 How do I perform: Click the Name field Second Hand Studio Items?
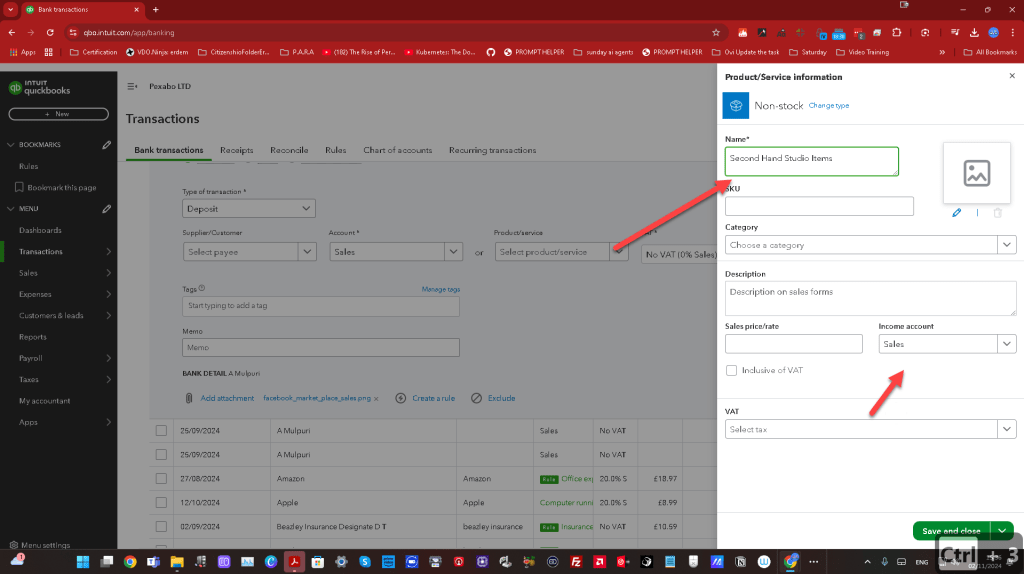812,161
